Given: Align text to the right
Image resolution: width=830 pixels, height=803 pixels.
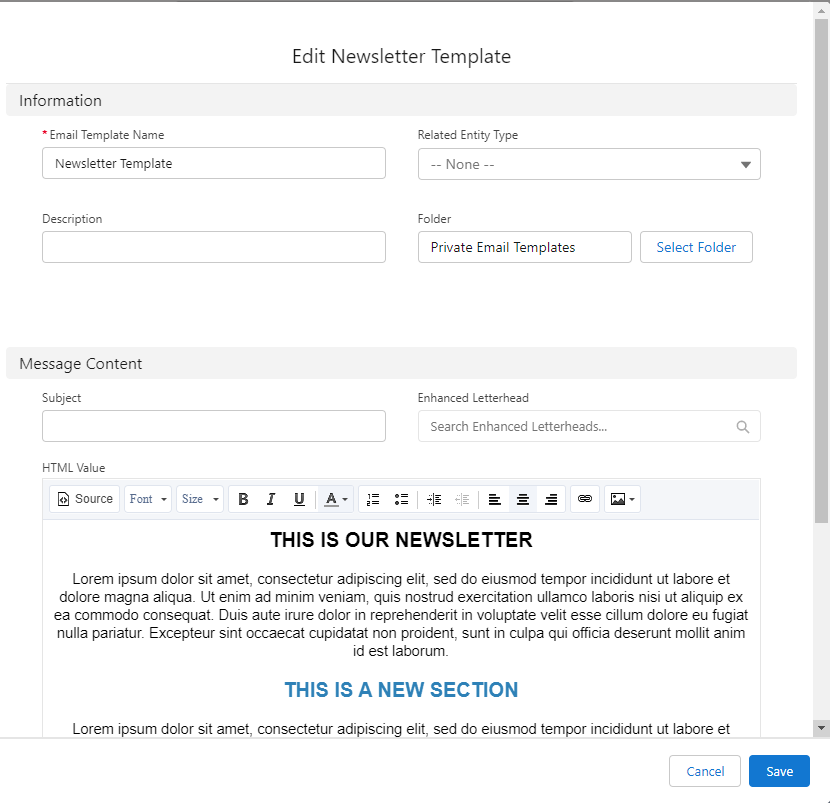Looking at the screenshot, I should click(550, 499).
